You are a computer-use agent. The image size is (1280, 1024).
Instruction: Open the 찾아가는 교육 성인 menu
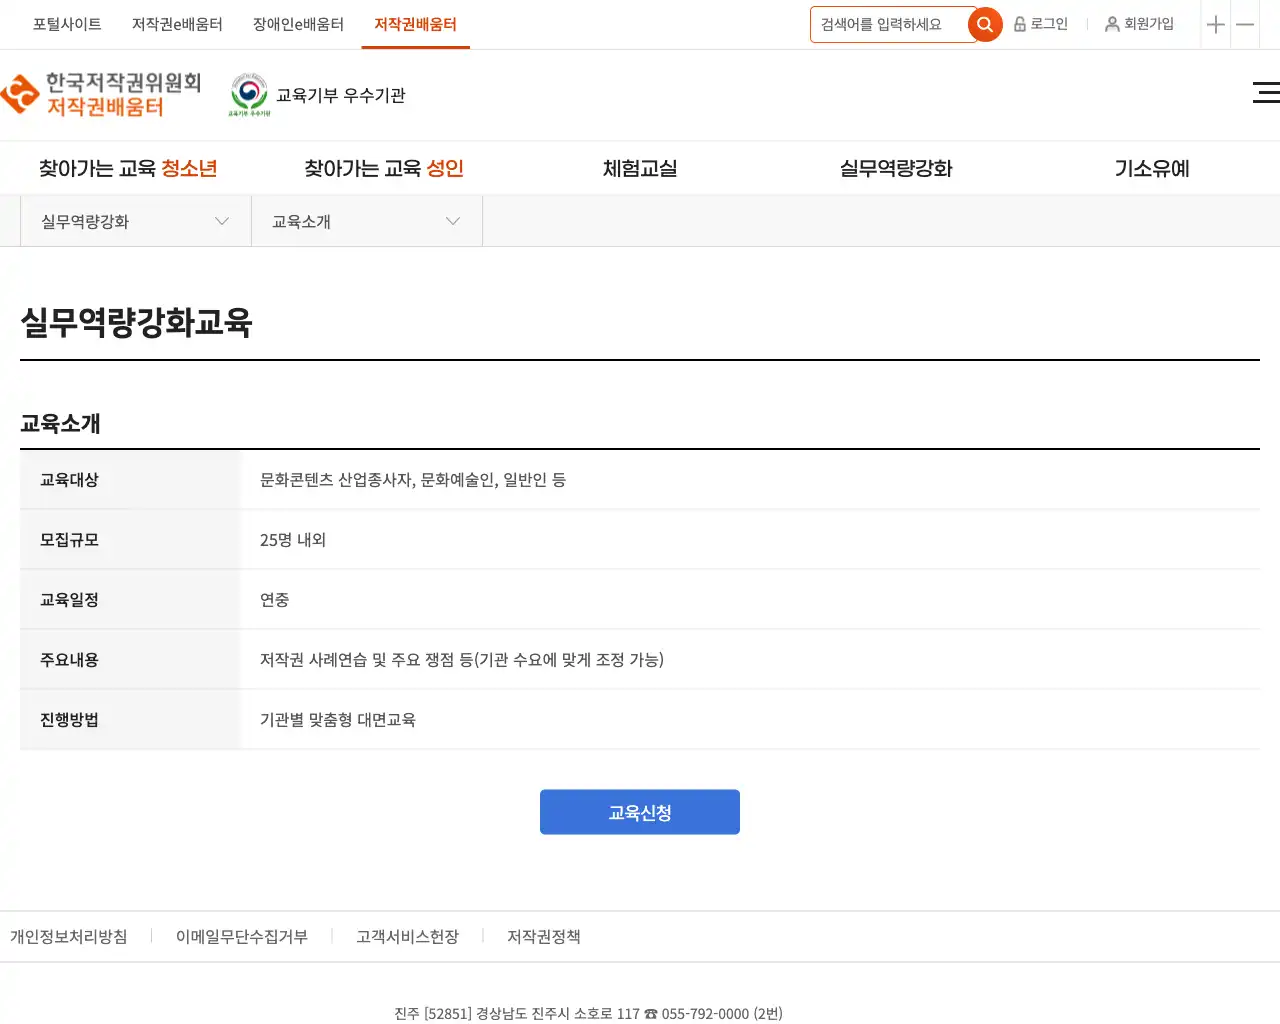pos(384,169)
